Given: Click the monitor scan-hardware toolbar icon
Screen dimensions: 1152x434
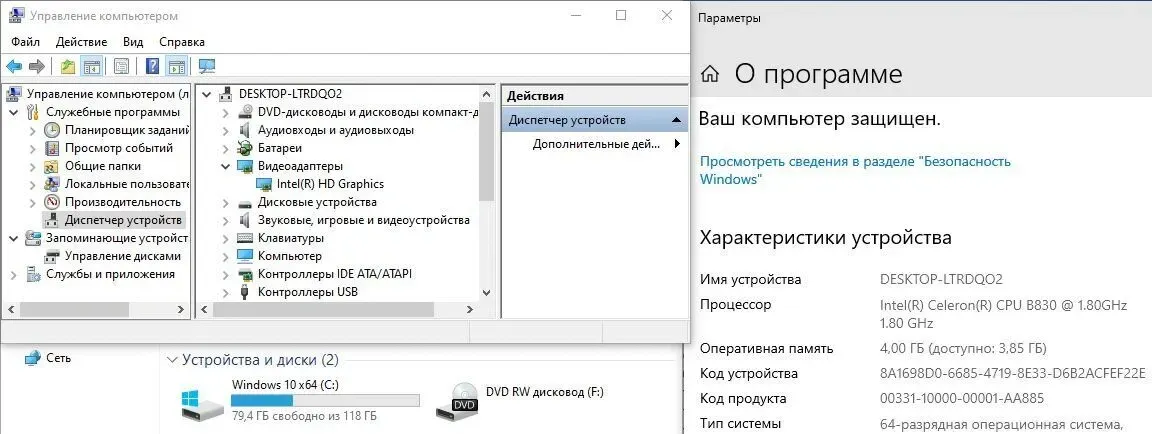Looking at the screenshot, I should tap(207, 67).
